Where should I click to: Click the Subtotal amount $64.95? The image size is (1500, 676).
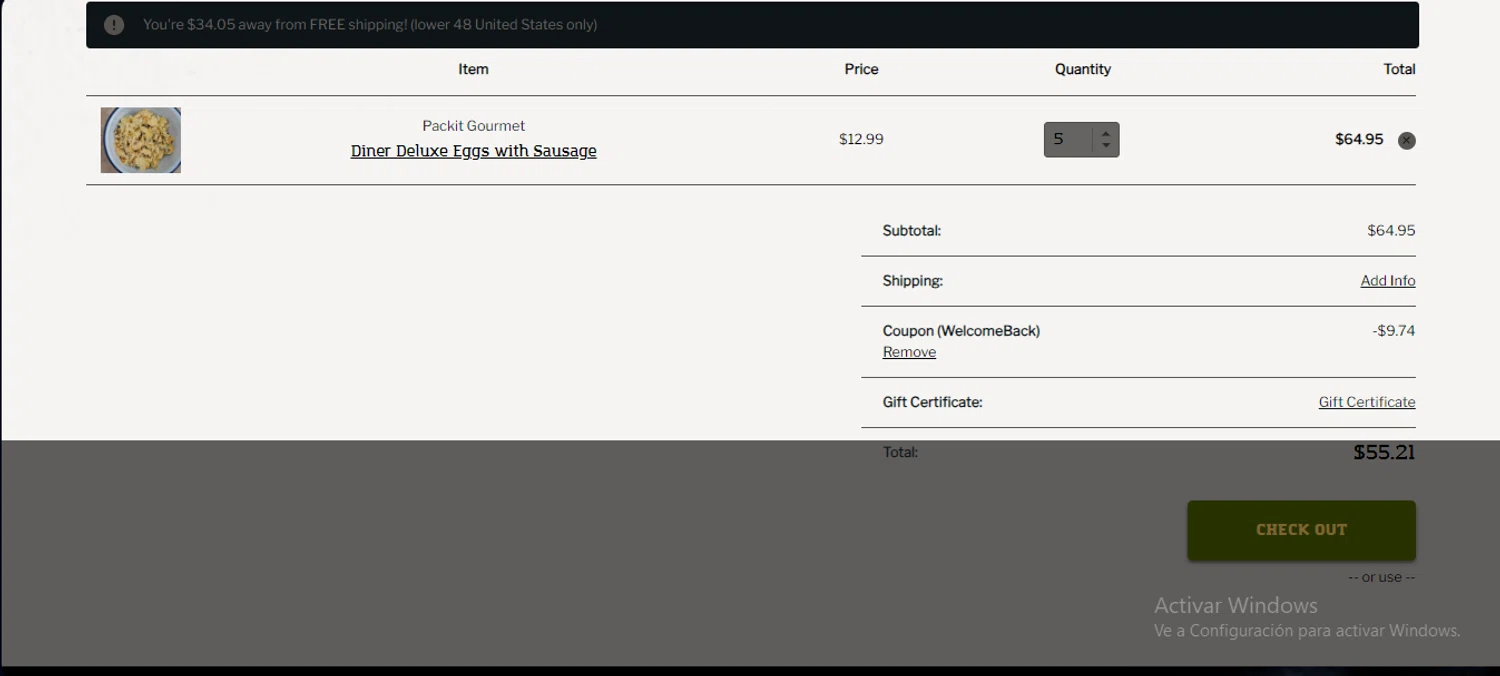click(x=1391, y=230)
